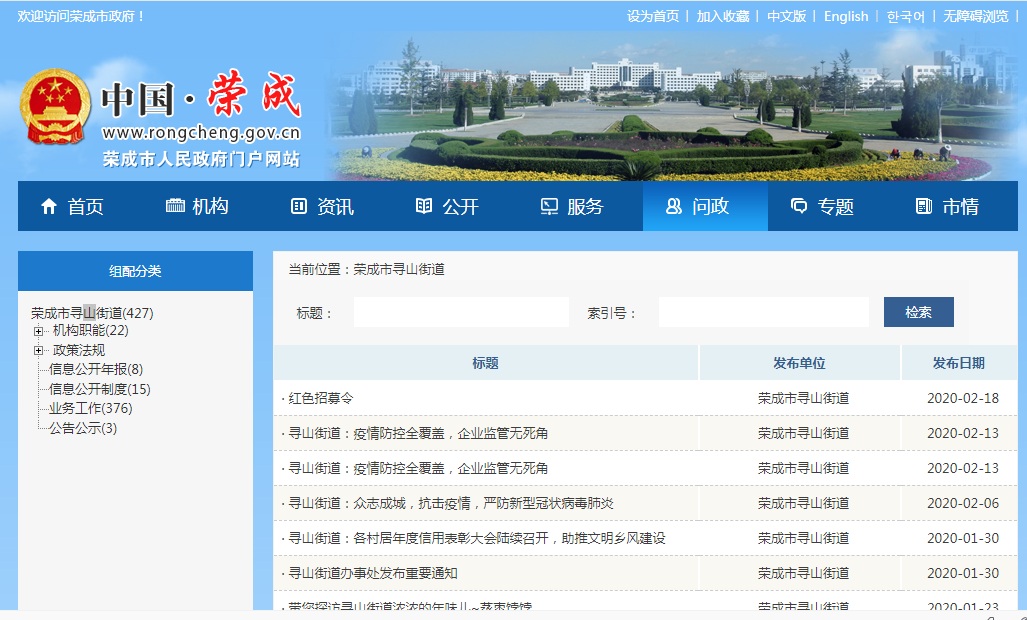This screenshot has height=620, width=1027.
Task: Open 信息公开年报(8) category
Action: point(96,369)
